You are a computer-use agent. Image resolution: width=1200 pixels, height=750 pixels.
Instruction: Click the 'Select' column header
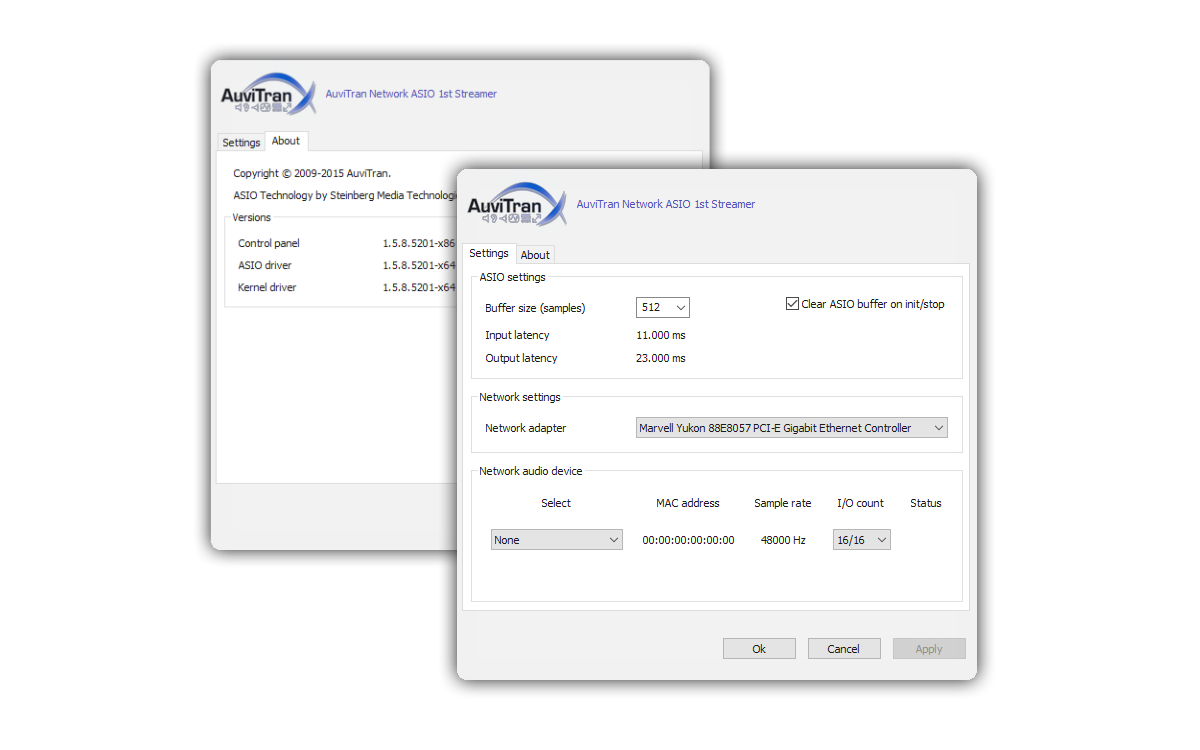tap(556, 503)
